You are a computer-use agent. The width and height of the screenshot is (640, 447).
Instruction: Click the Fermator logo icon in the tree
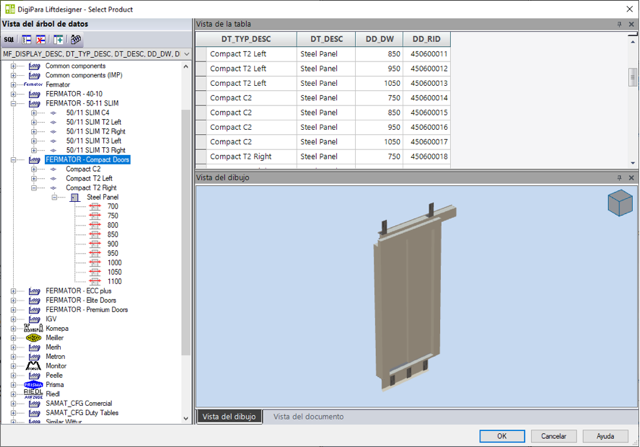33,85
